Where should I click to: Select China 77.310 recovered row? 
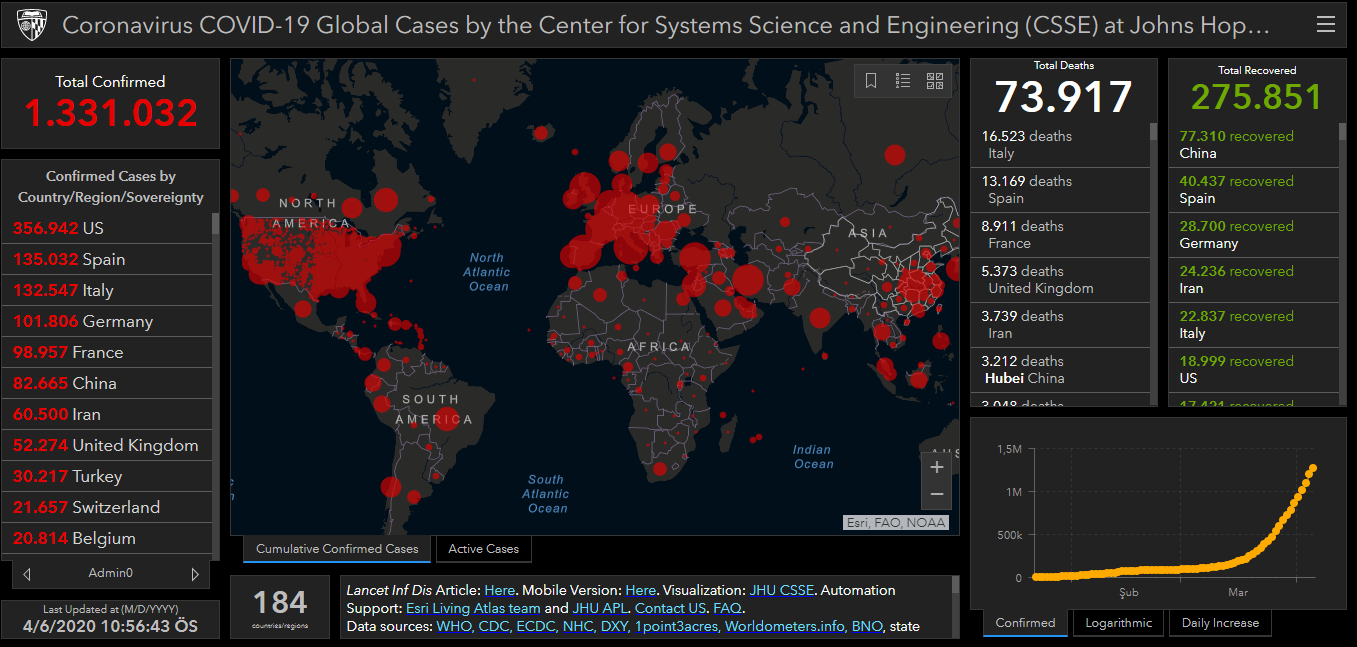coord(1254,145)
